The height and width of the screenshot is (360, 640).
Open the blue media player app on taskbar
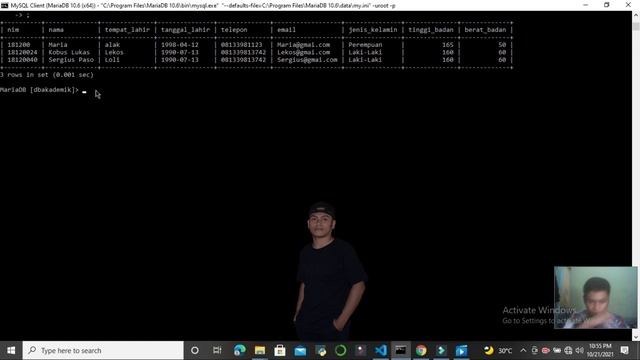(461, 350)
